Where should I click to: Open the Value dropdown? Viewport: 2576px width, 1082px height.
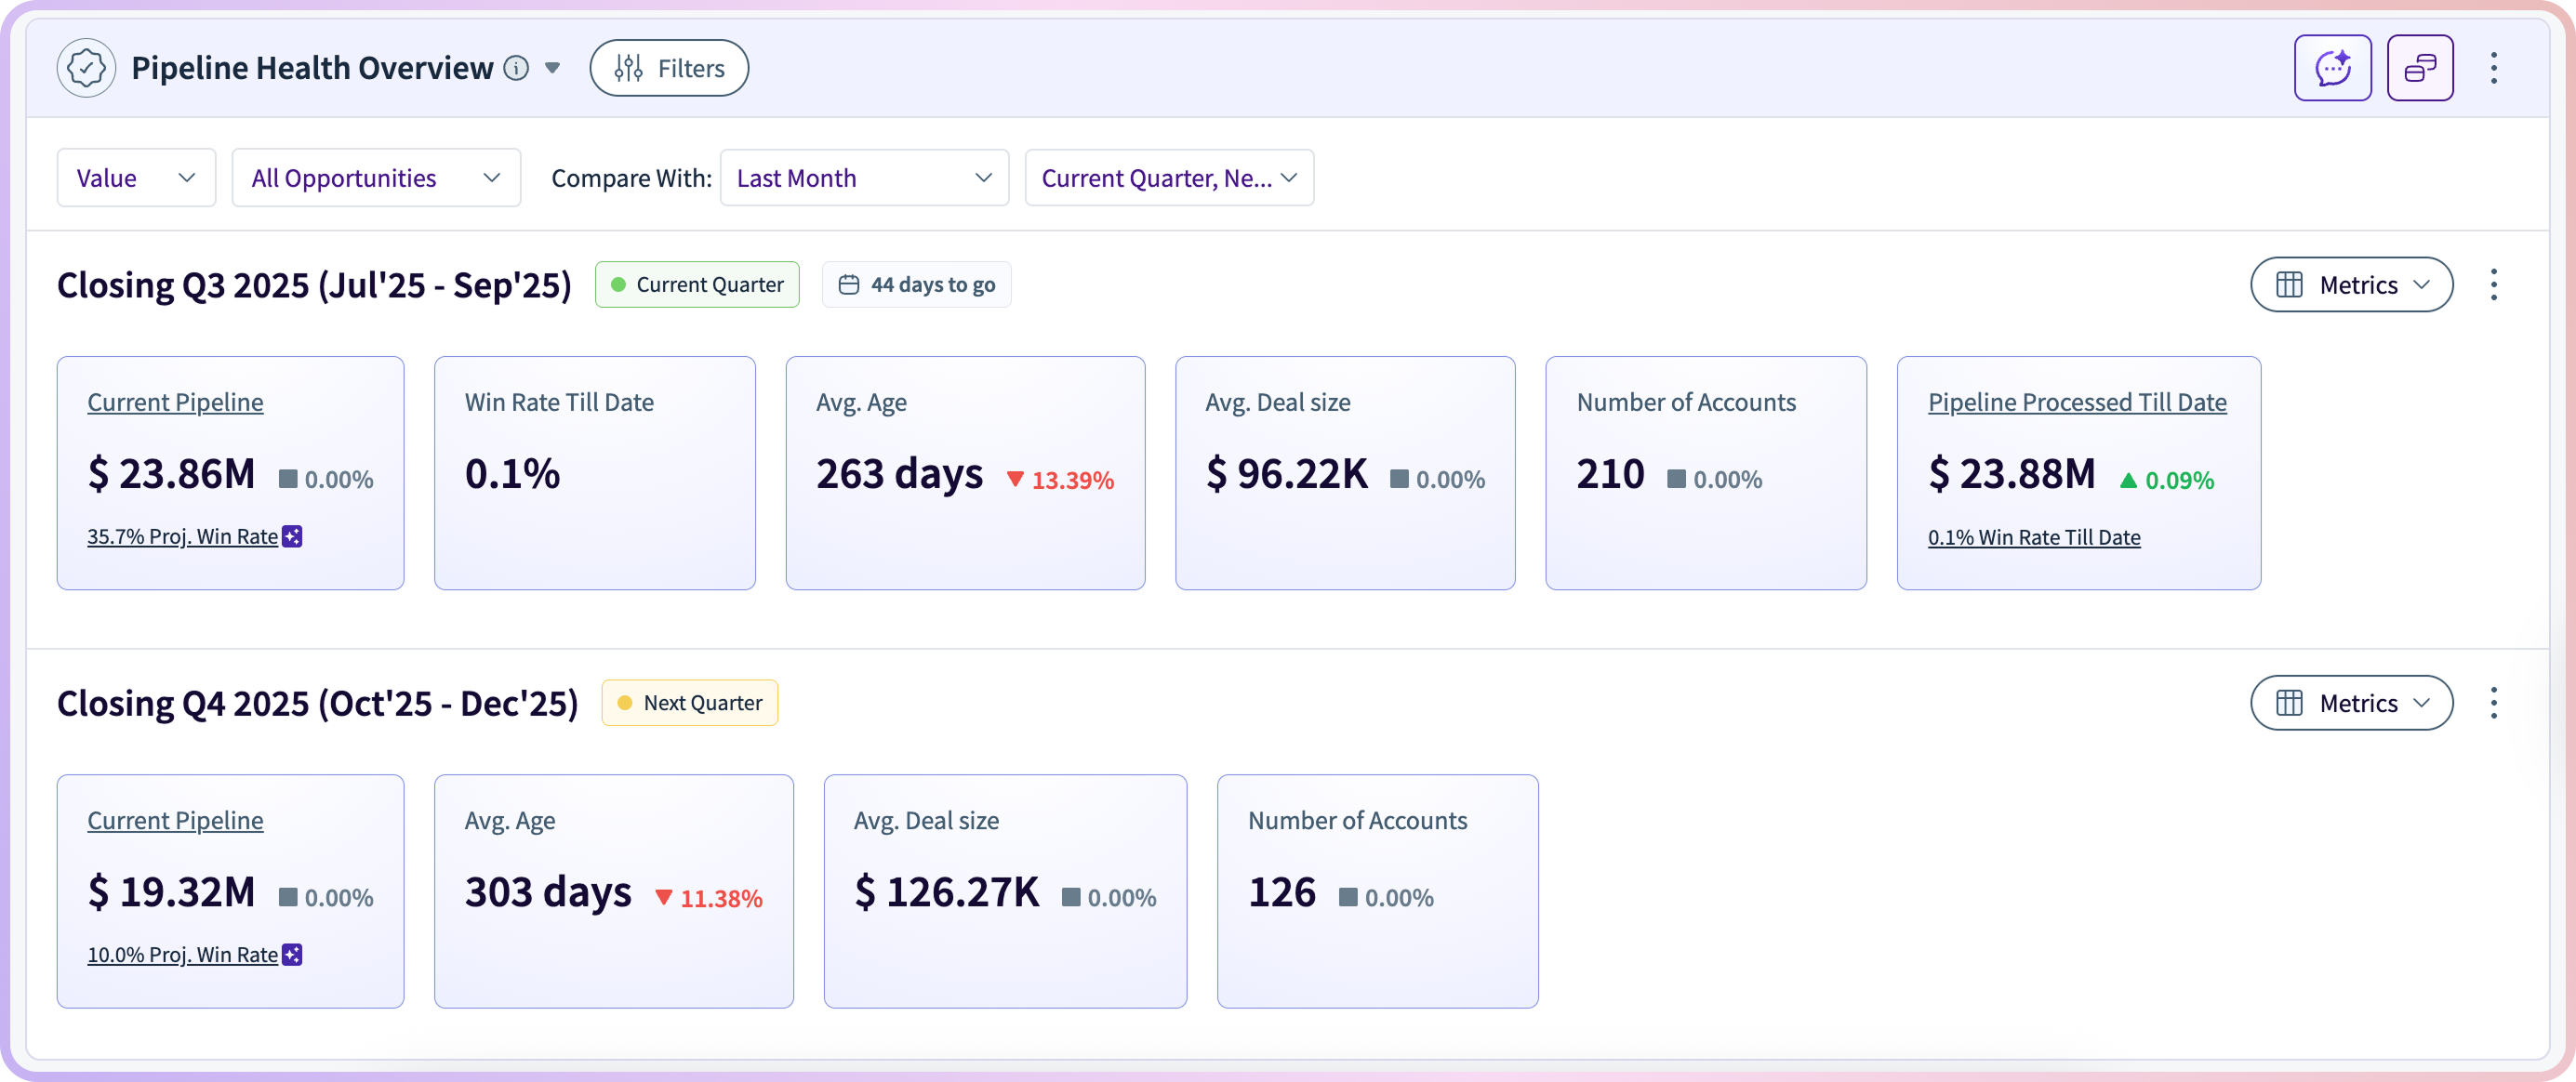pos(136,178)
